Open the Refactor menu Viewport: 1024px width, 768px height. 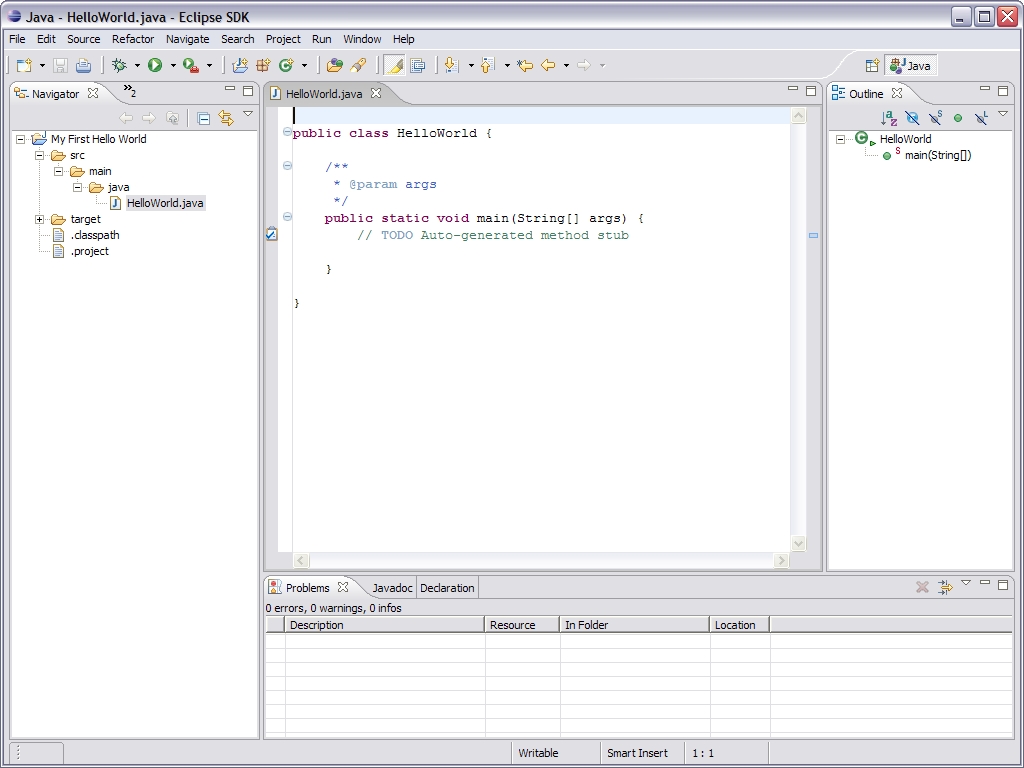coord(133,39)
